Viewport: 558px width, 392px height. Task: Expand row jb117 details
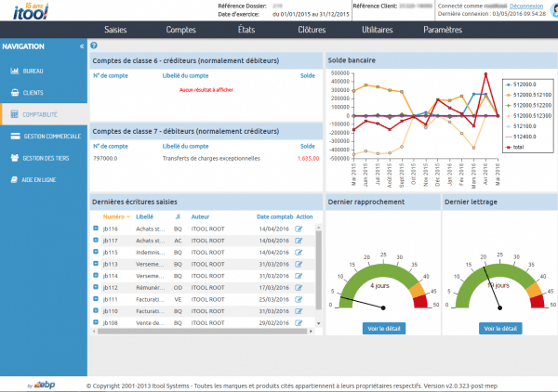click(96, 240)
